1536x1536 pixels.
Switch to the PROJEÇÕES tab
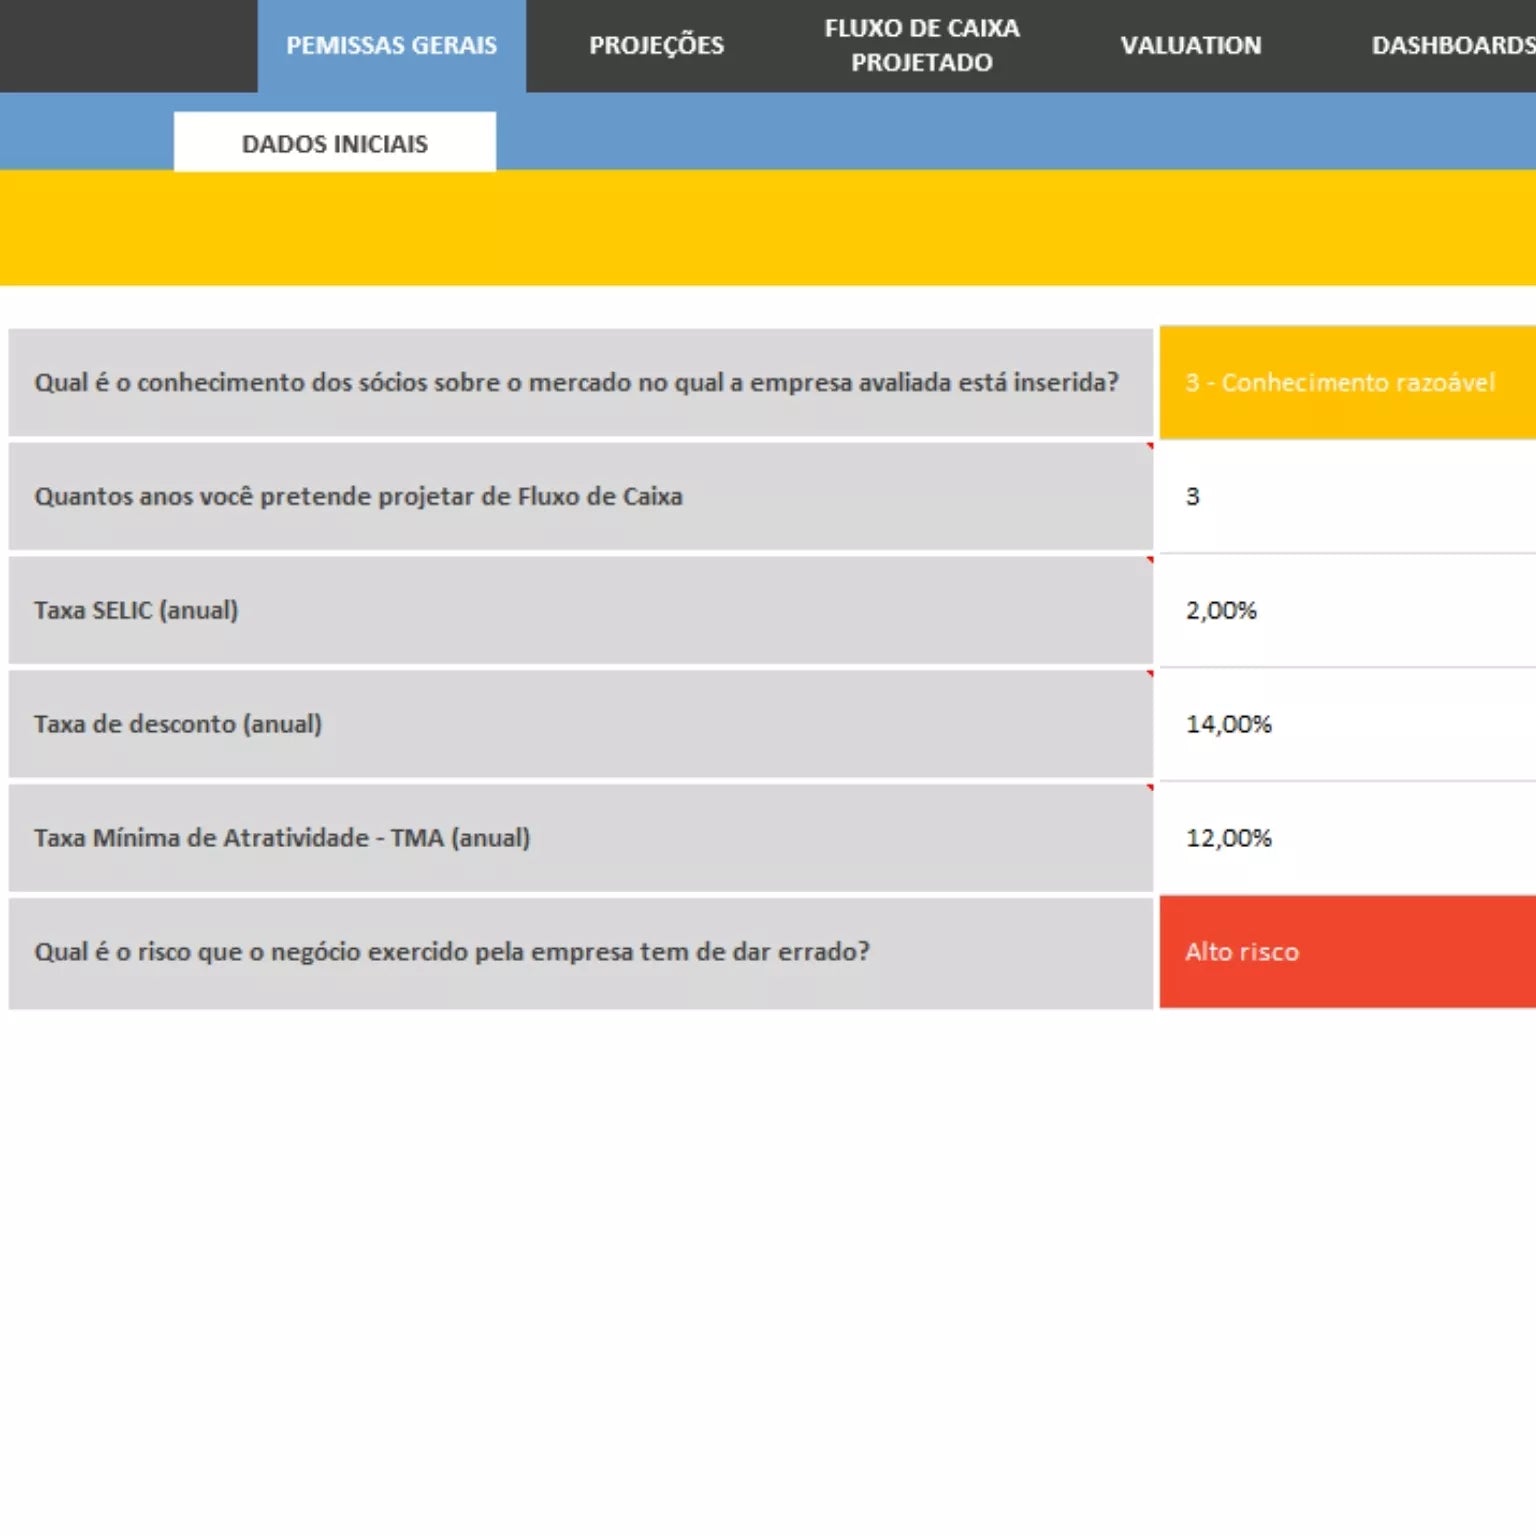coord(656,46)
